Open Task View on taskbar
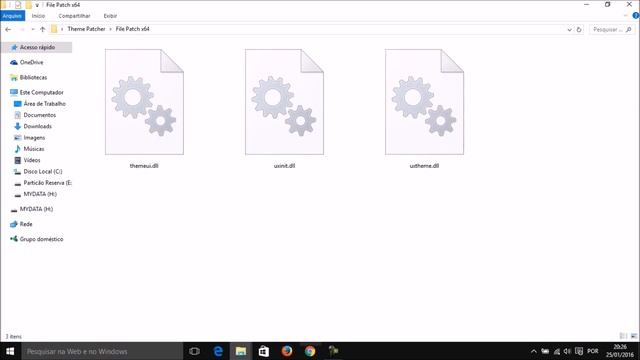Image resolution: width=640 pixels, height=360 pixels. tap(195, 351)
